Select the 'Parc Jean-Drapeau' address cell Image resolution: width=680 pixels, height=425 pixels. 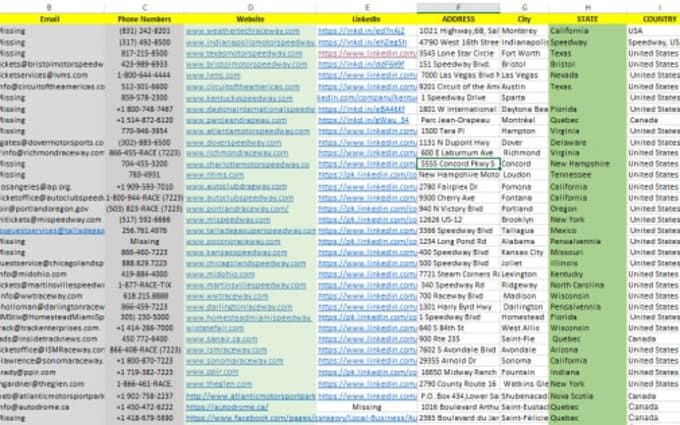tap(458, 120)
